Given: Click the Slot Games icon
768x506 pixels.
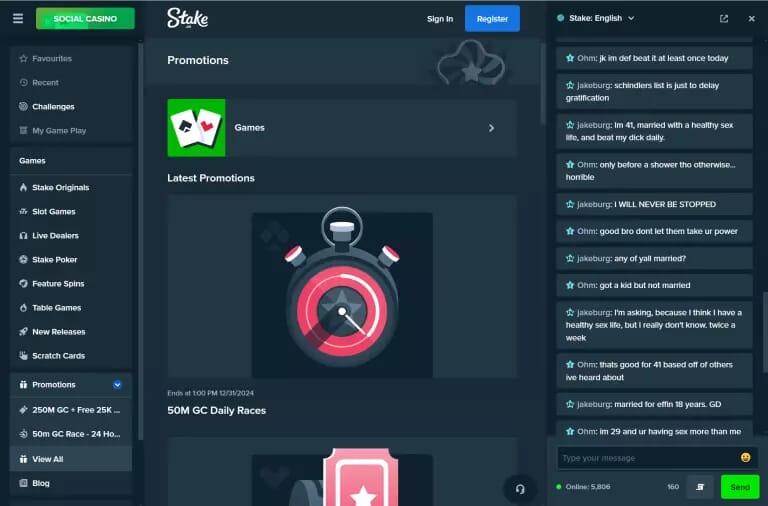Looking at the screenshot, I should (x=23, y=211).
